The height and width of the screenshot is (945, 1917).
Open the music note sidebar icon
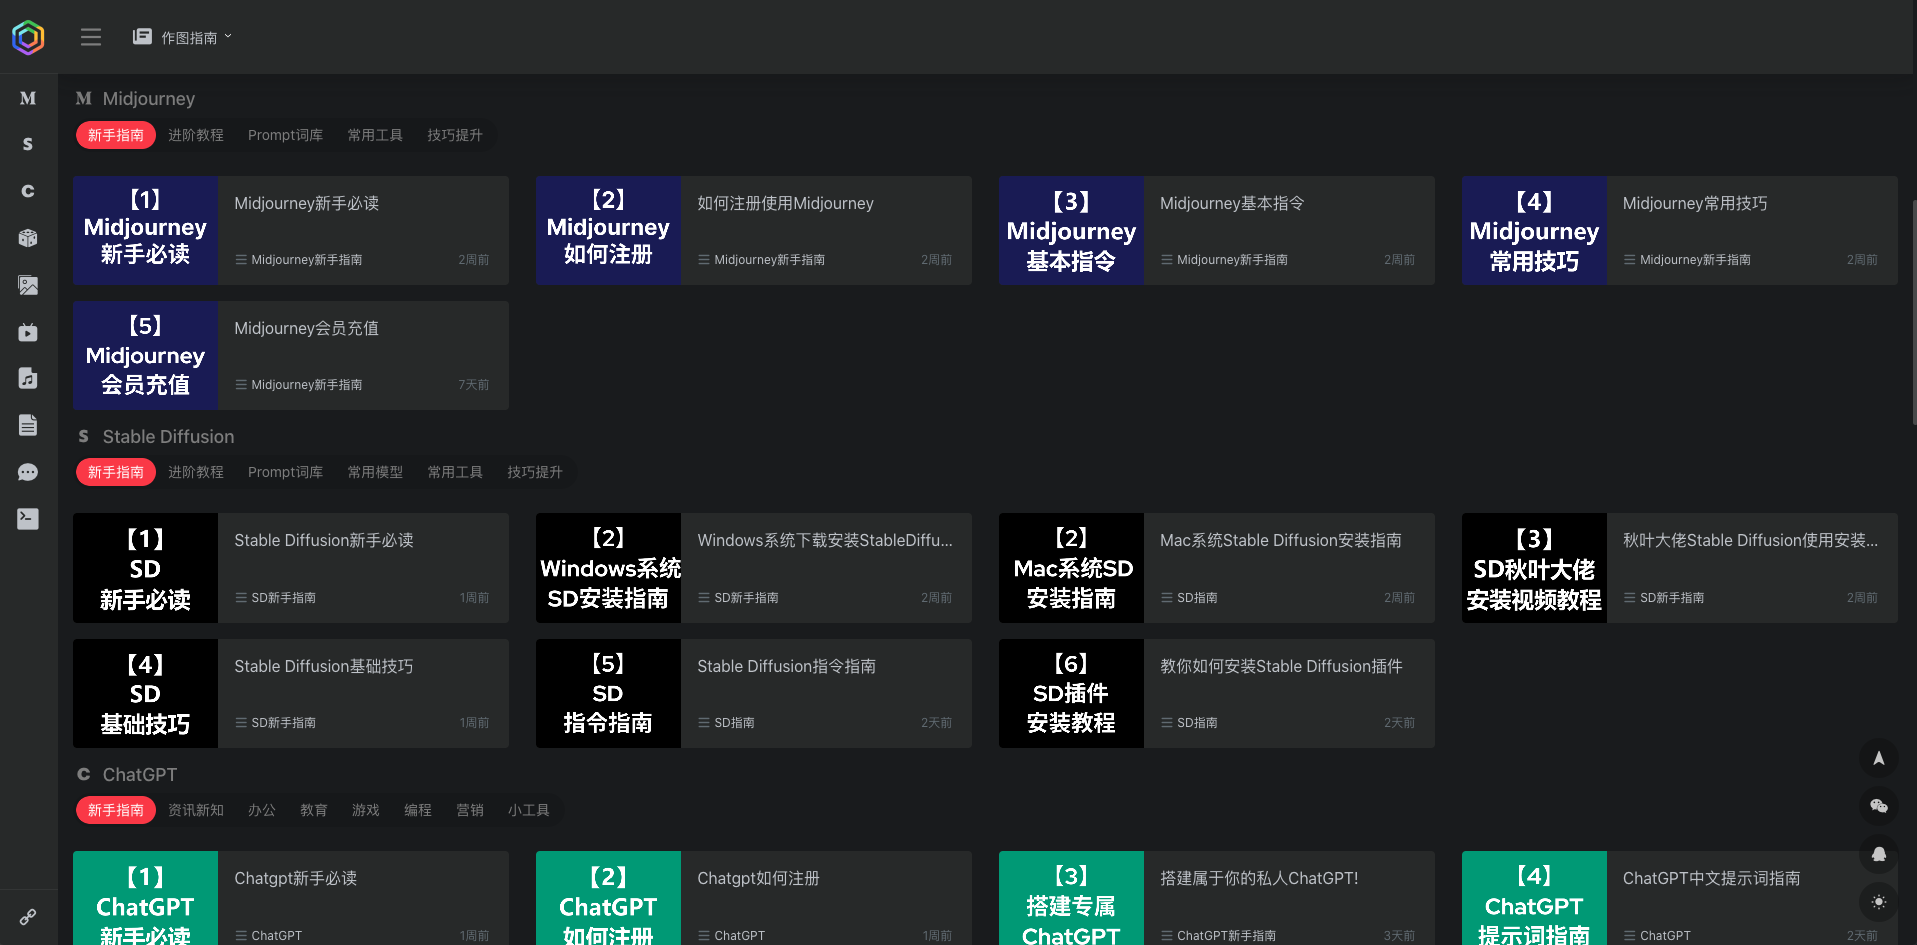coord(28,378)
